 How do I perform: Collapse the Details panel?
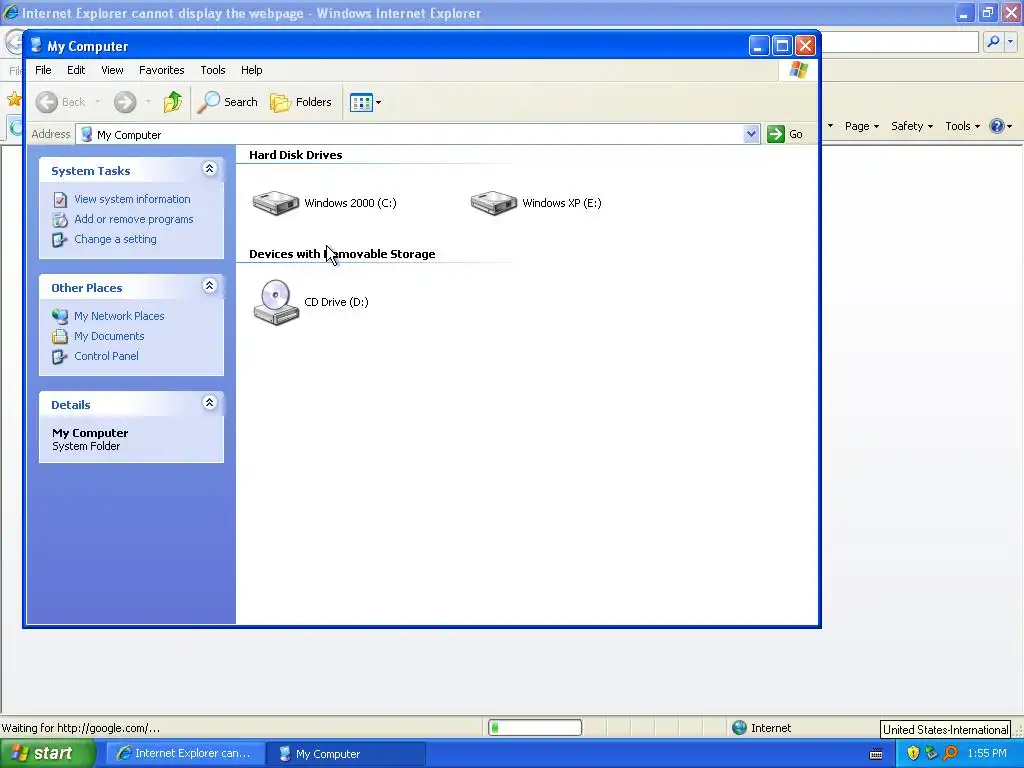[x=210, y=403]
